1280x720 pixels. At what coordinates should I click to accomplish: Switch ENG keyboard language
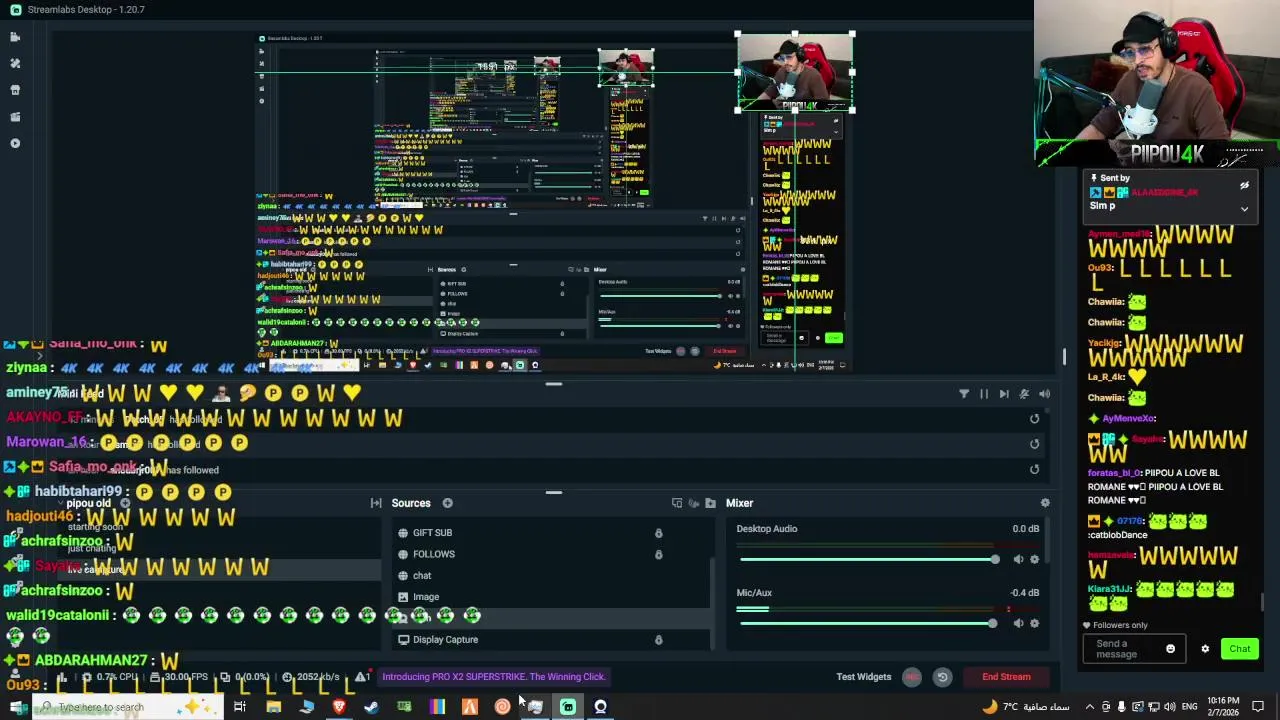pyautogui.click(x=1189, y=707)
